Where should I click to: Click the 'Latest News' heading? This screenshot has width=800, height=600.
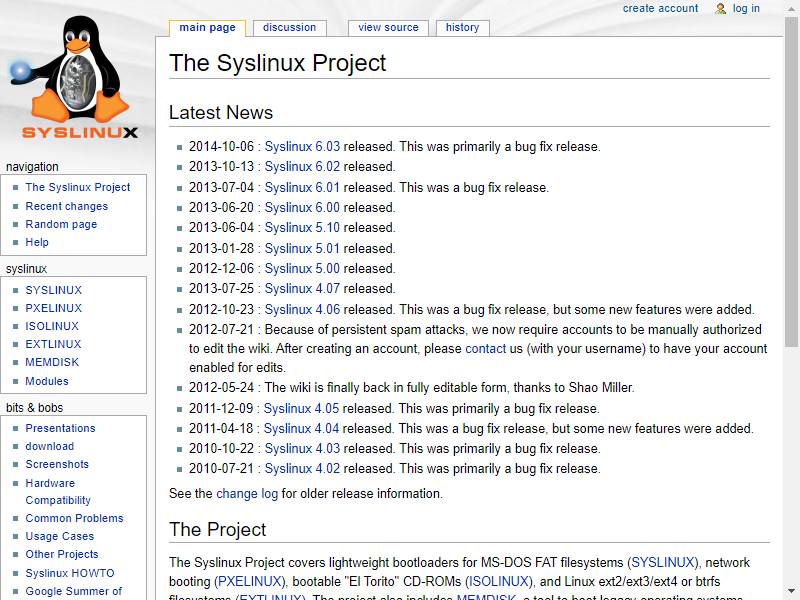point(221,113)
